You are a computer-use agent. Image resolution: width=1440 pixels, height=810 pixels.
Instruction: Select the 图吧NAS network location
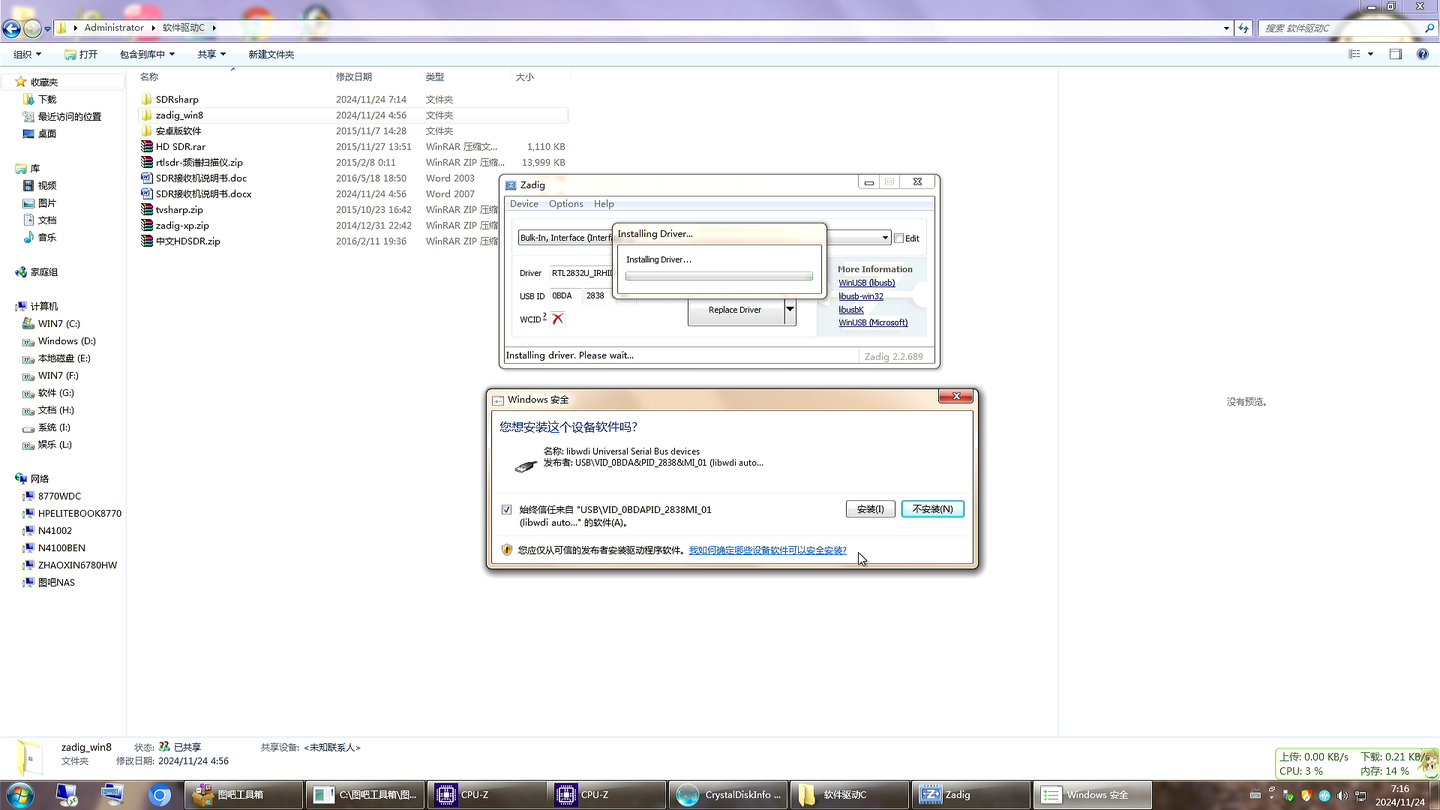tap(56, 582)
